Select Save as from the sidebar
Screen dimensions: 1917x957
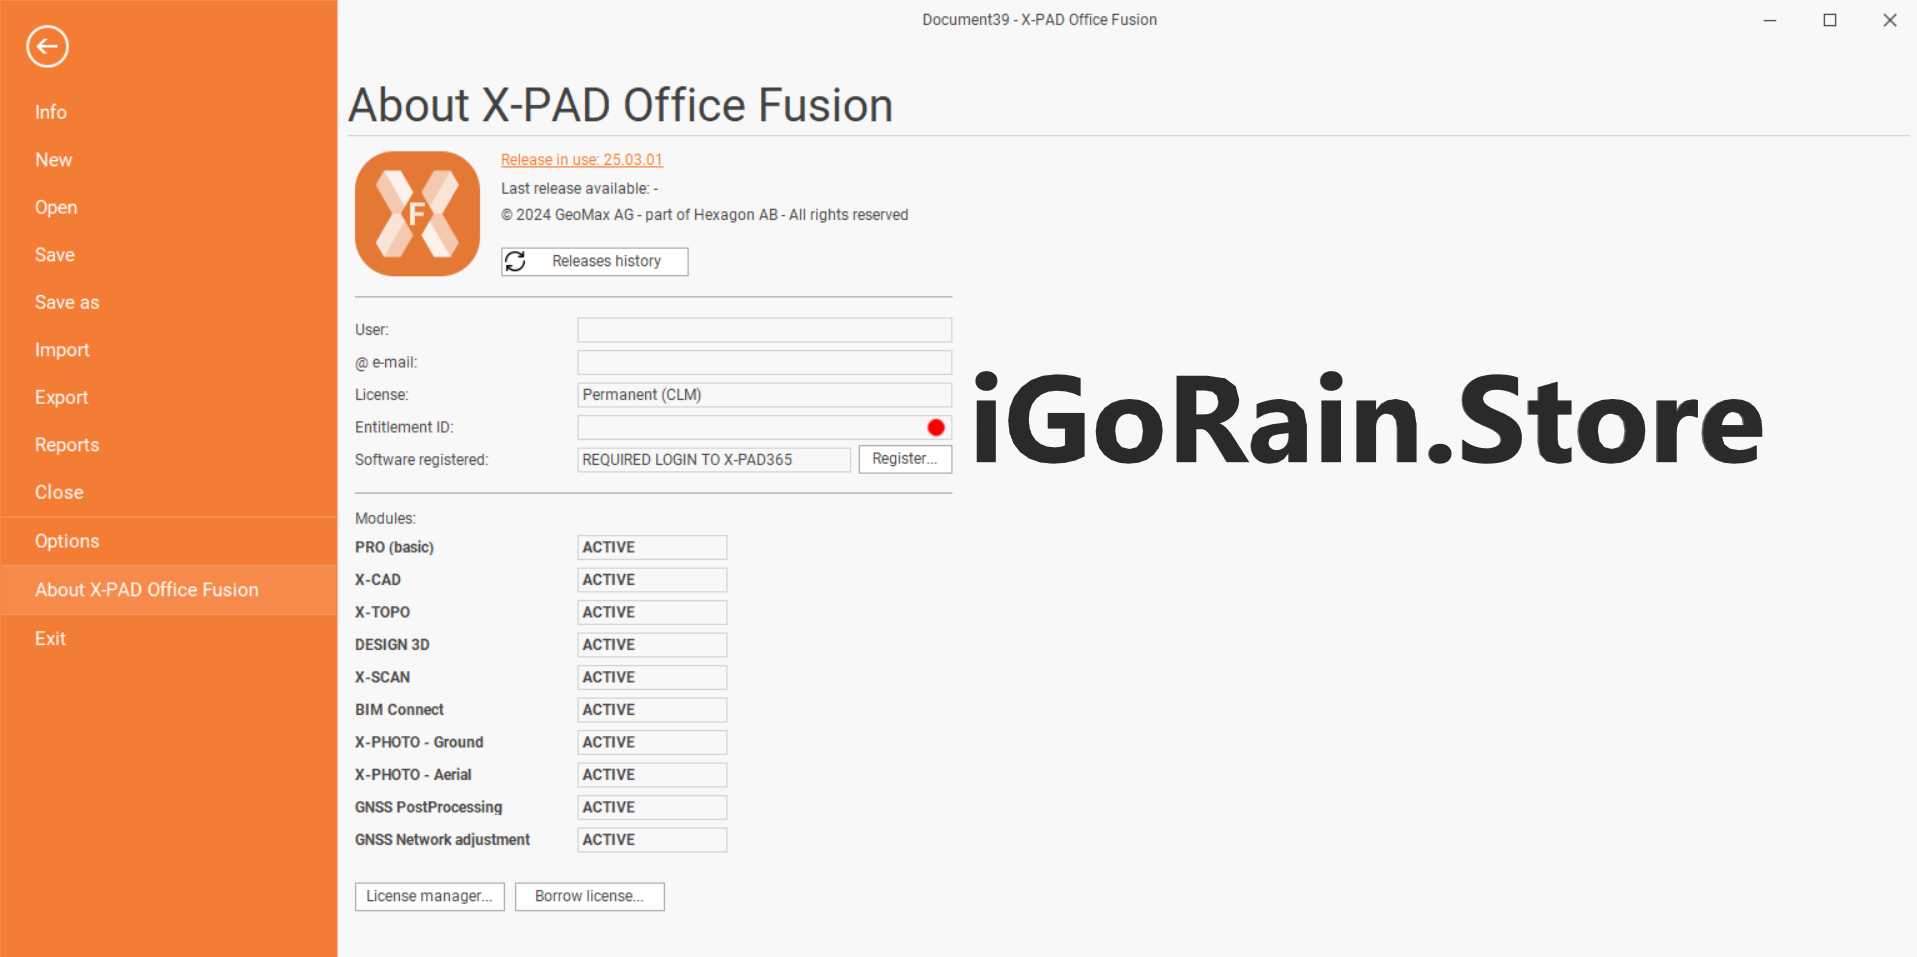coord(66,302)
